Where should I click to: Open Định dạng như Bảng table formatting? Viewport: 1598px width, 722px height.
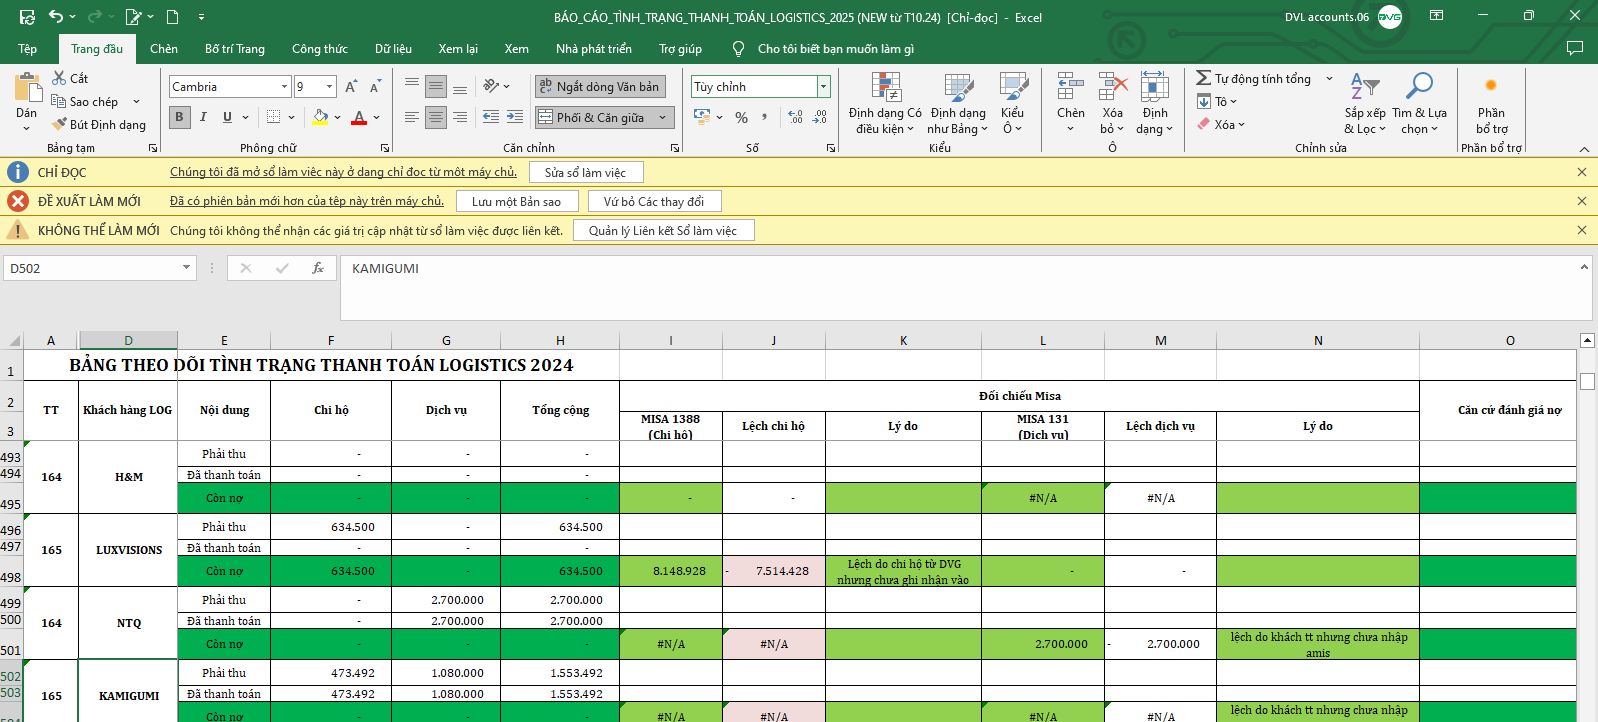(958, 104)
